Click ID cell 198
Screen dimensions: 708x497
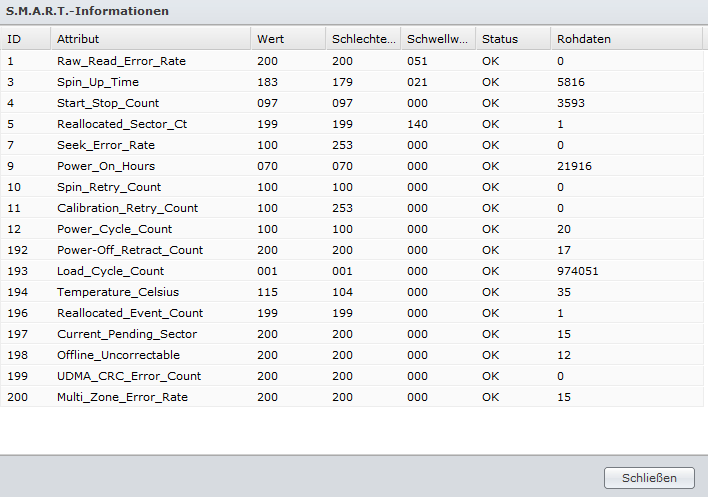tap(18, 355)
